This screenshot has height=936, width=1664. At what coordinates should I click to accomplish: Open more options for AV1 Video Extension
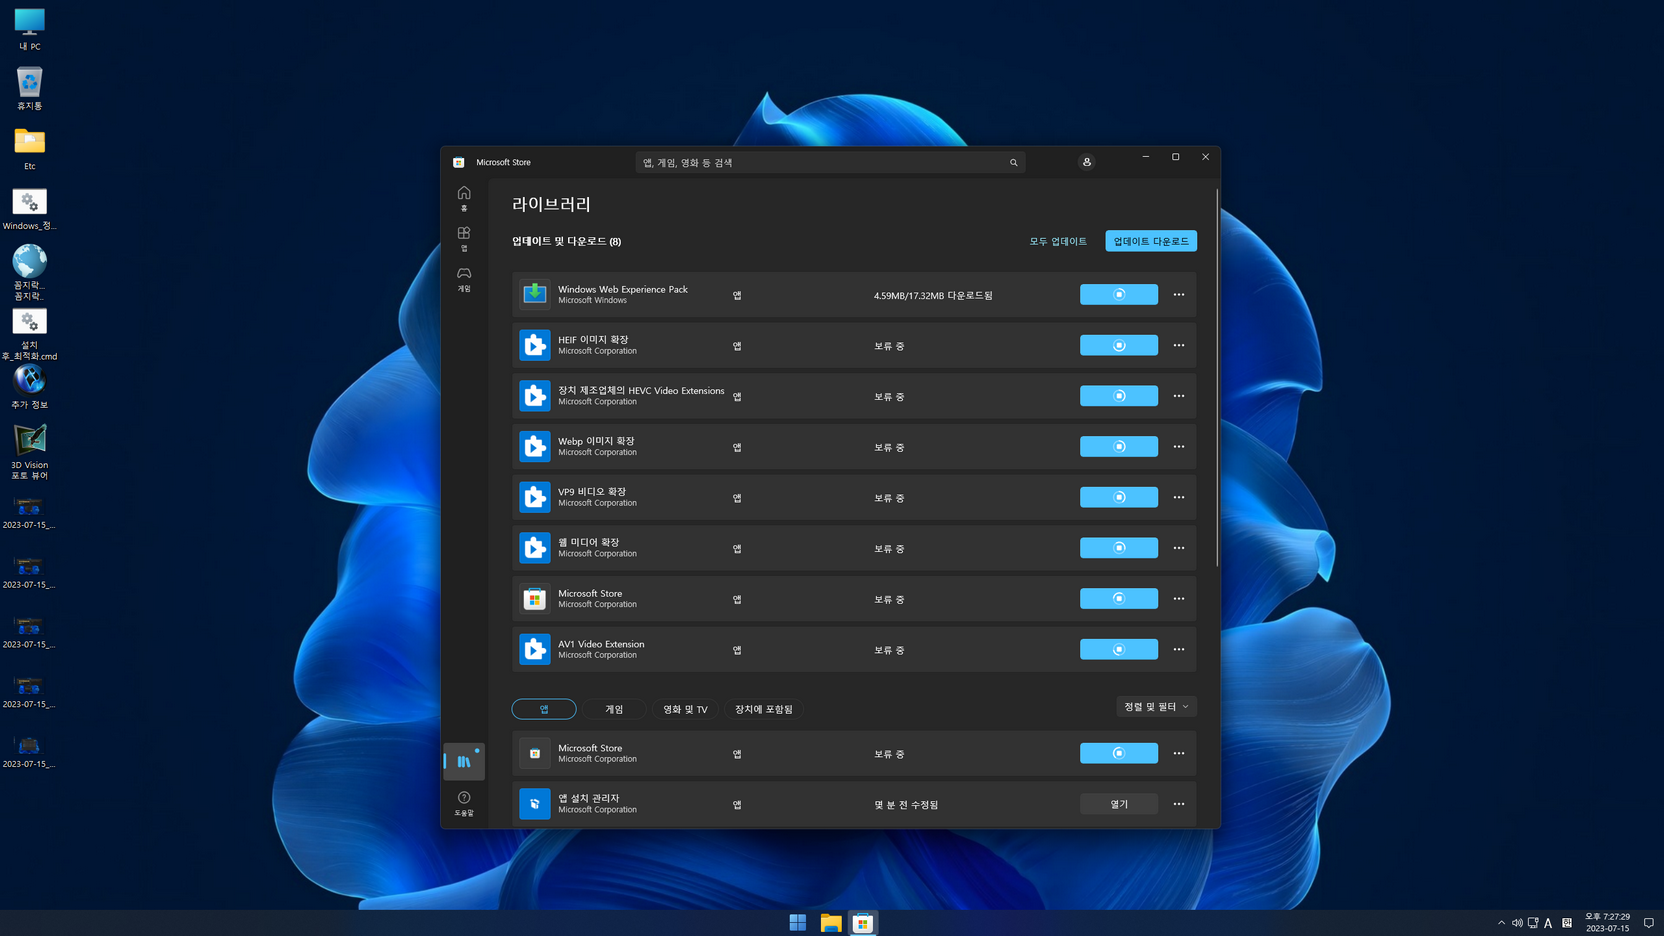pos(1179,649)
